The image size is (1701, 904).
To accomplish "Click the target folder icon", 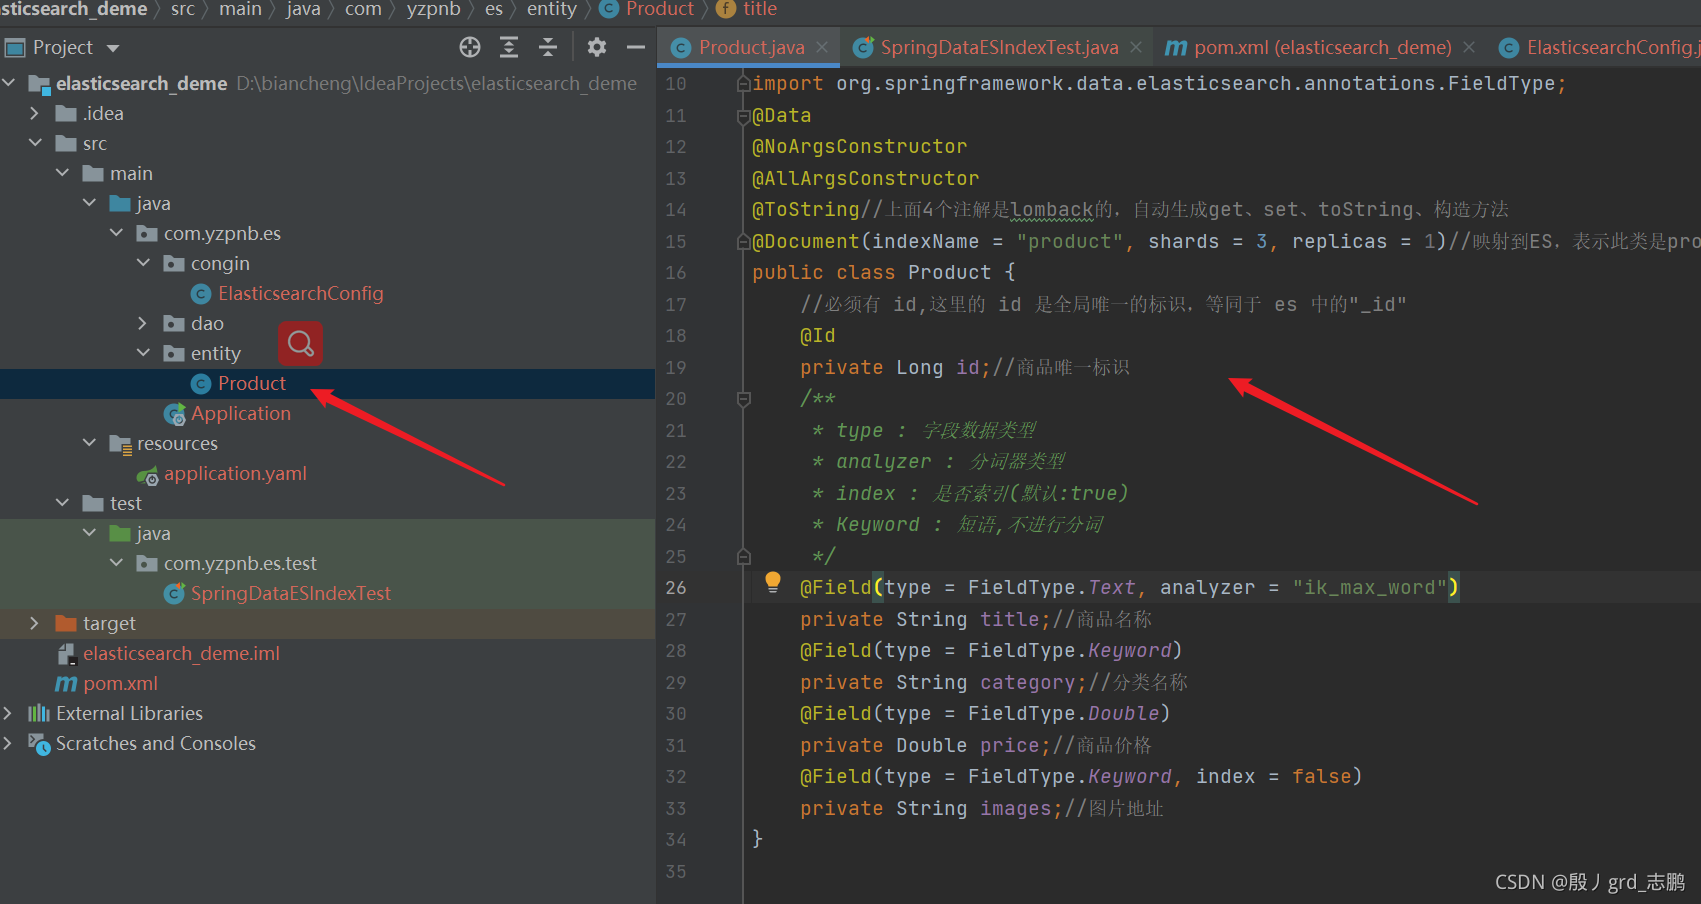I will click(x=66, y=624).
